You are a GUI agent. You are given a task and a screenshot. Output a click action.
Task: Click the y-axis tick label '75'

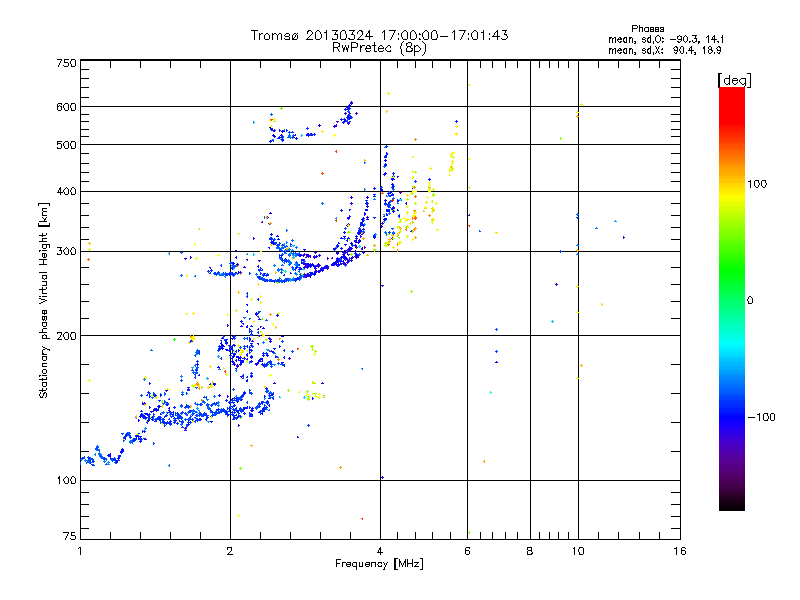pyautogui.click(x=70, y=536)
